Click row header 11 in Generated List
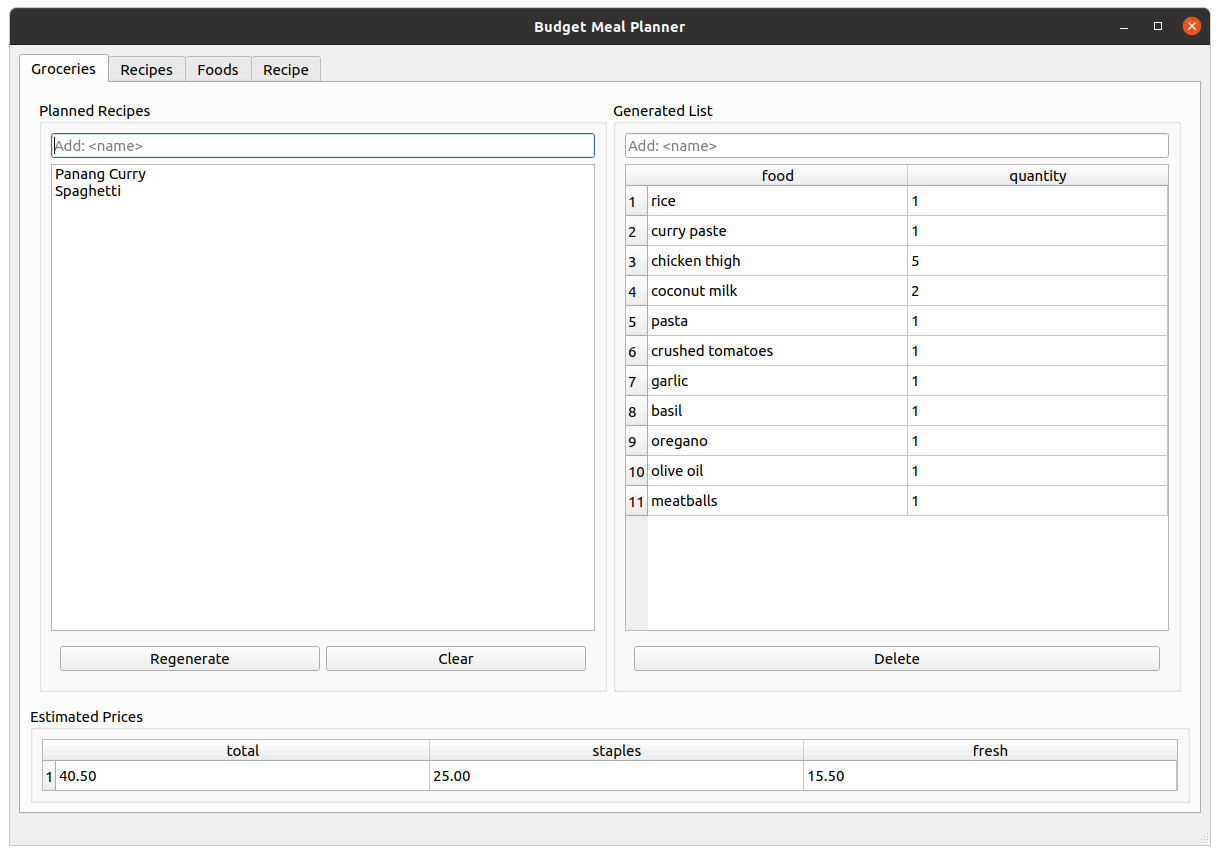Image resolution: width=1220 pixels, height=855 pixels. tap(636, 501)
